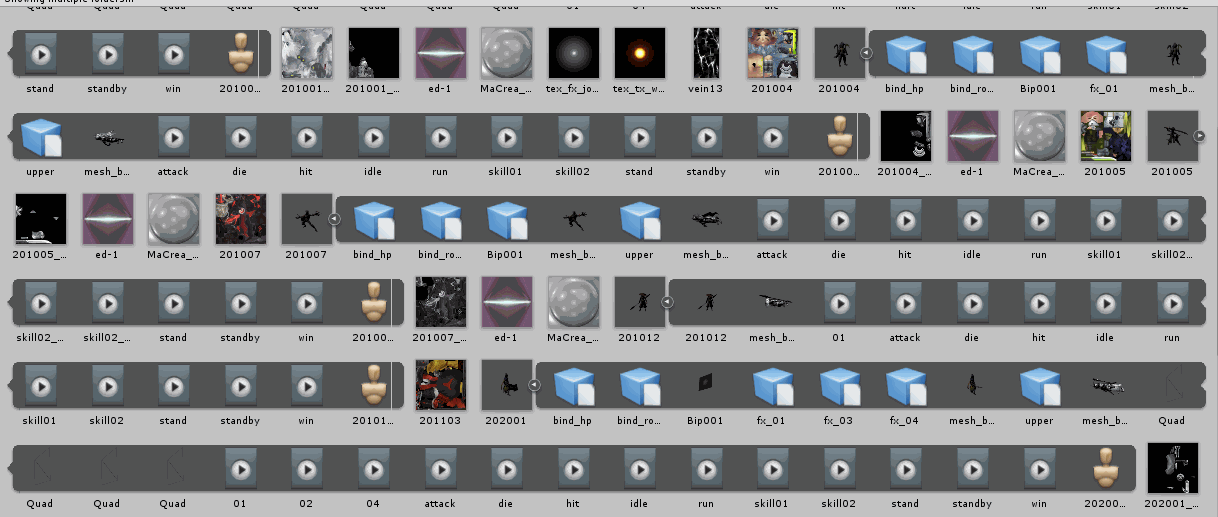The width and height of the screenshot is (1218, 517).
Task: Select the 201103 texture thumbnail
Action: tap(440, 385)
